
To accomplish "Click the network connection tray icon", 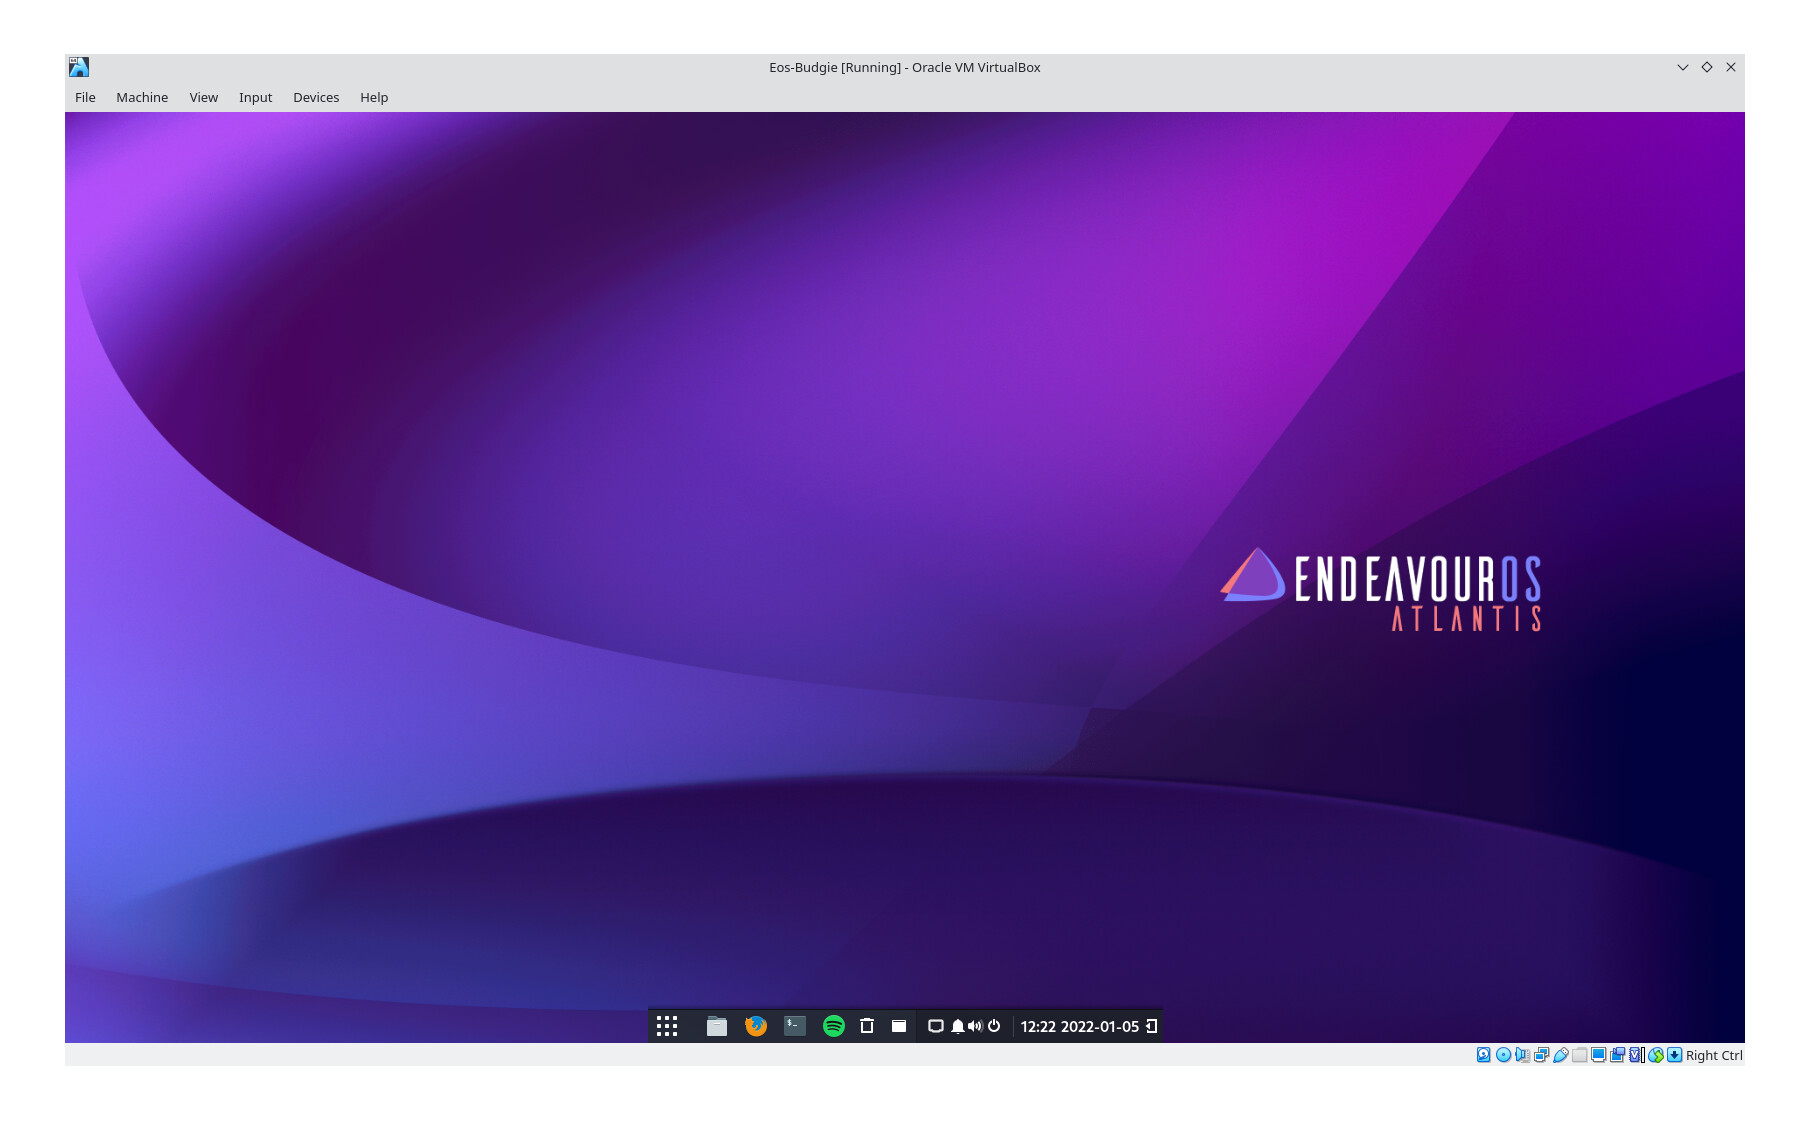I will [936, 1026].
